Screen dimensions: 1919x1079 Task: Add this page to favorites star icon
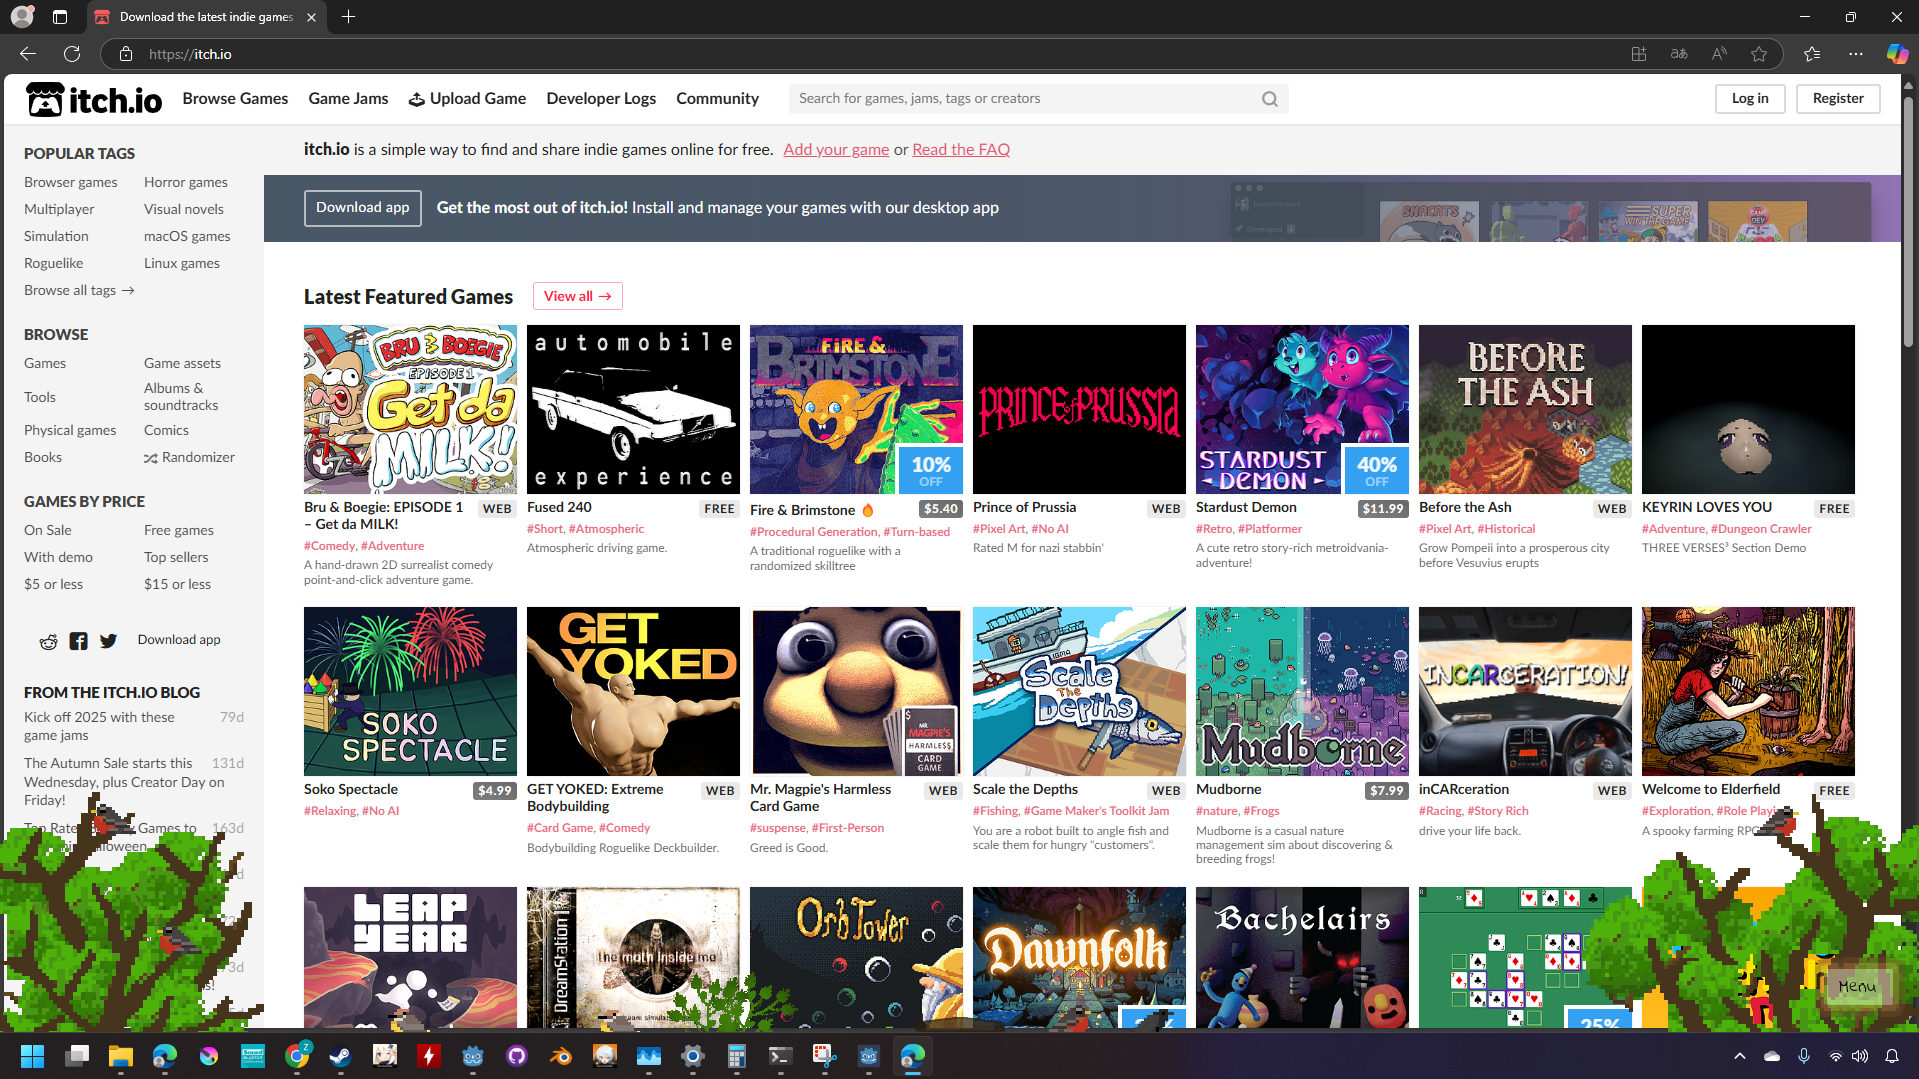1759,54
